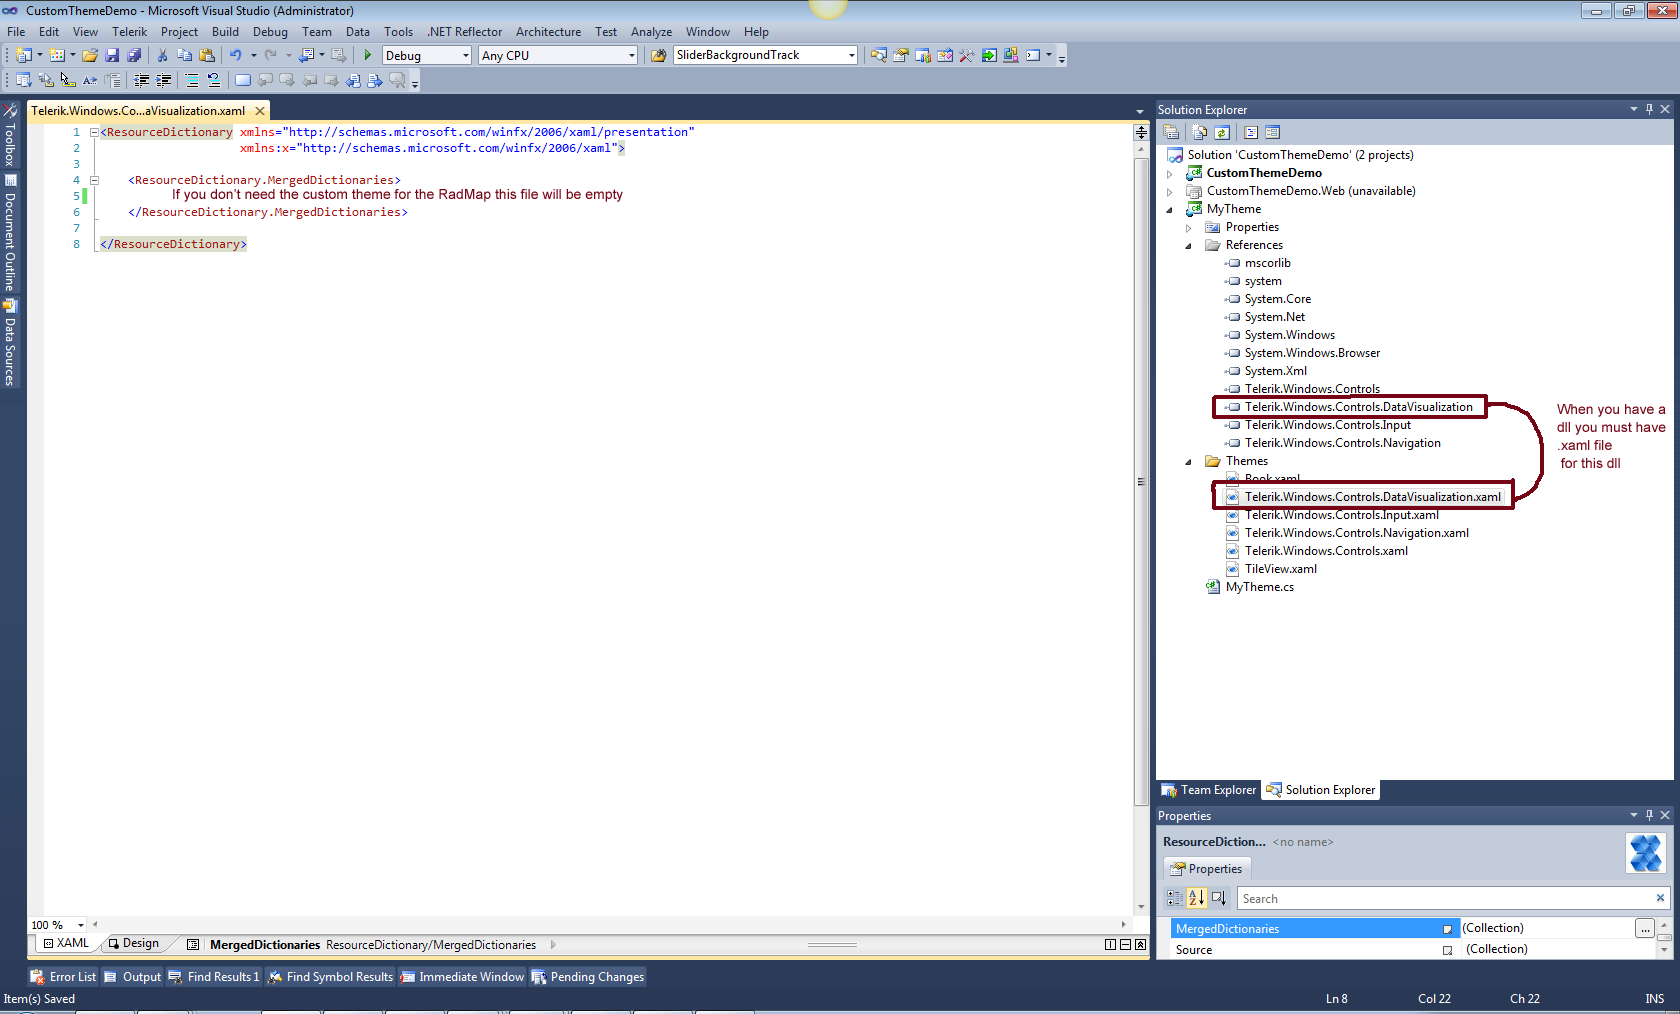Pin or auto-hide the Solution Explorer panel
Viewport: 1680px width, 1014px height.
[1649, 110]
